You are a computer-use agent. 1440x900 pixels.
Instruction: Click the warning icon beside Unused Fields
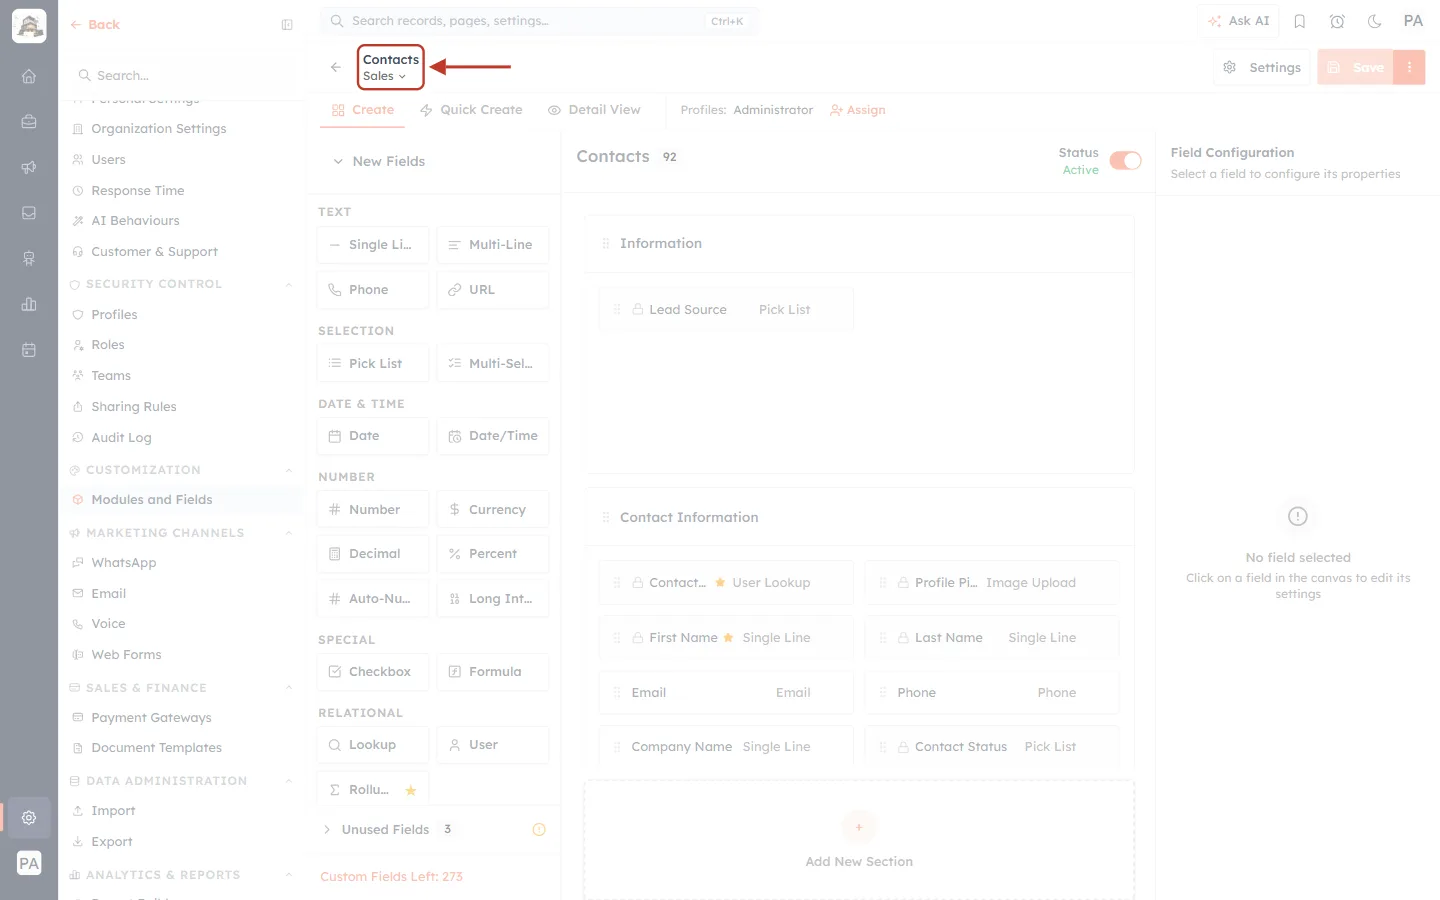539,829
